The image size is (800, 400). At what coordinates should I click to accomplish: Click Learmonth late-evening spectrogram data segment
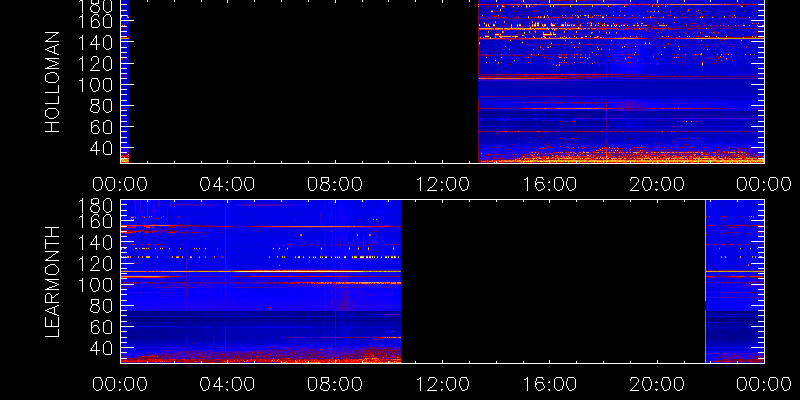[735, 281]
